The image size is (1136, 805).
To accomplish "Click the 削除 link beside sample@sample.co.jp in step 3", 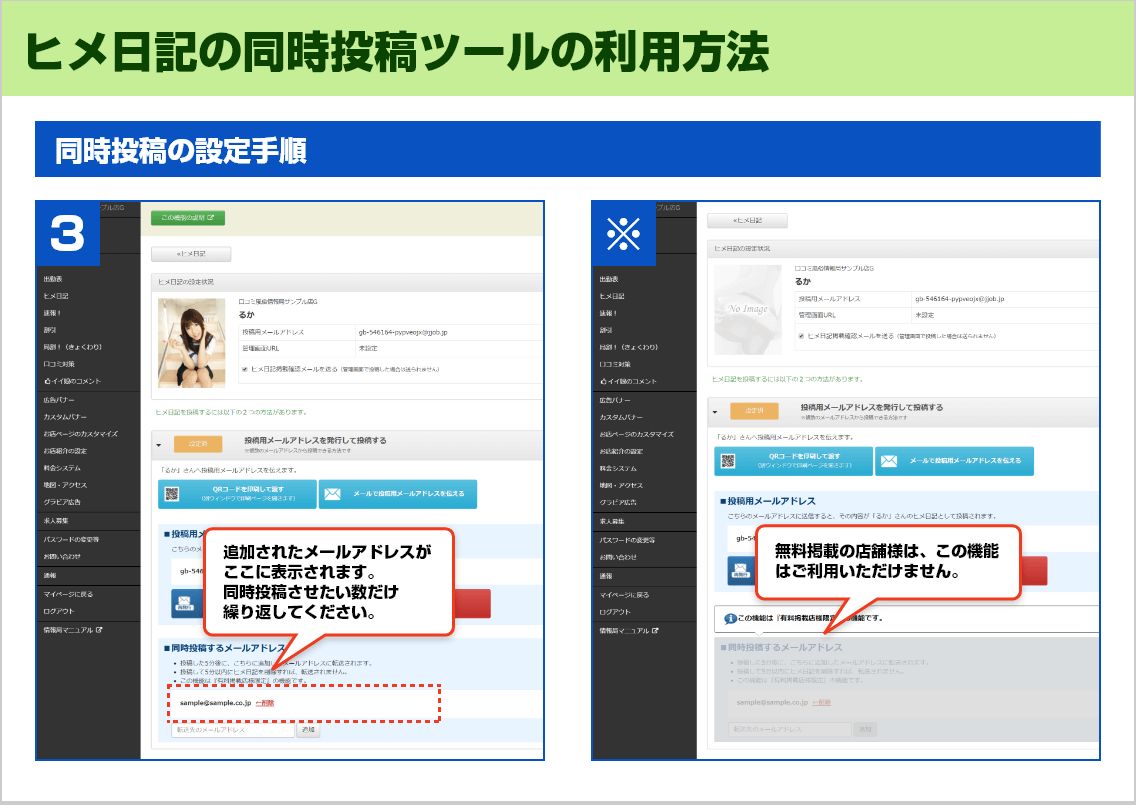I will coord(265,703).
